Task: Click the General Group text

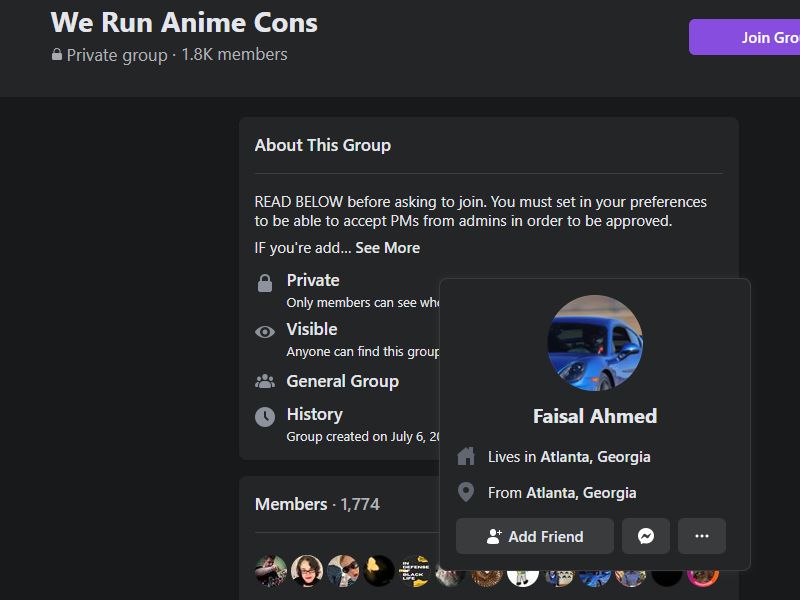Action: (x=343, y=381)
